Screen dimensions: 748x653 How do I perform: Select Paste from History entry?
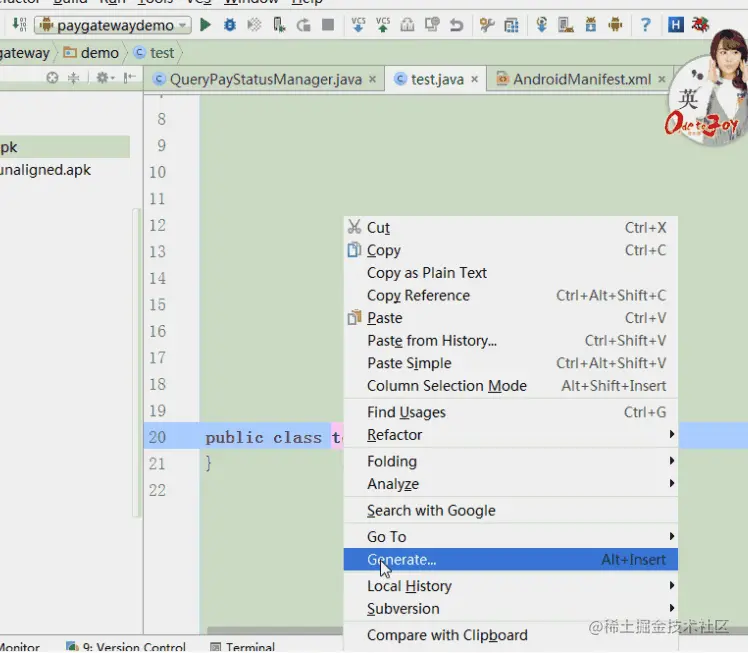[510, 341]
